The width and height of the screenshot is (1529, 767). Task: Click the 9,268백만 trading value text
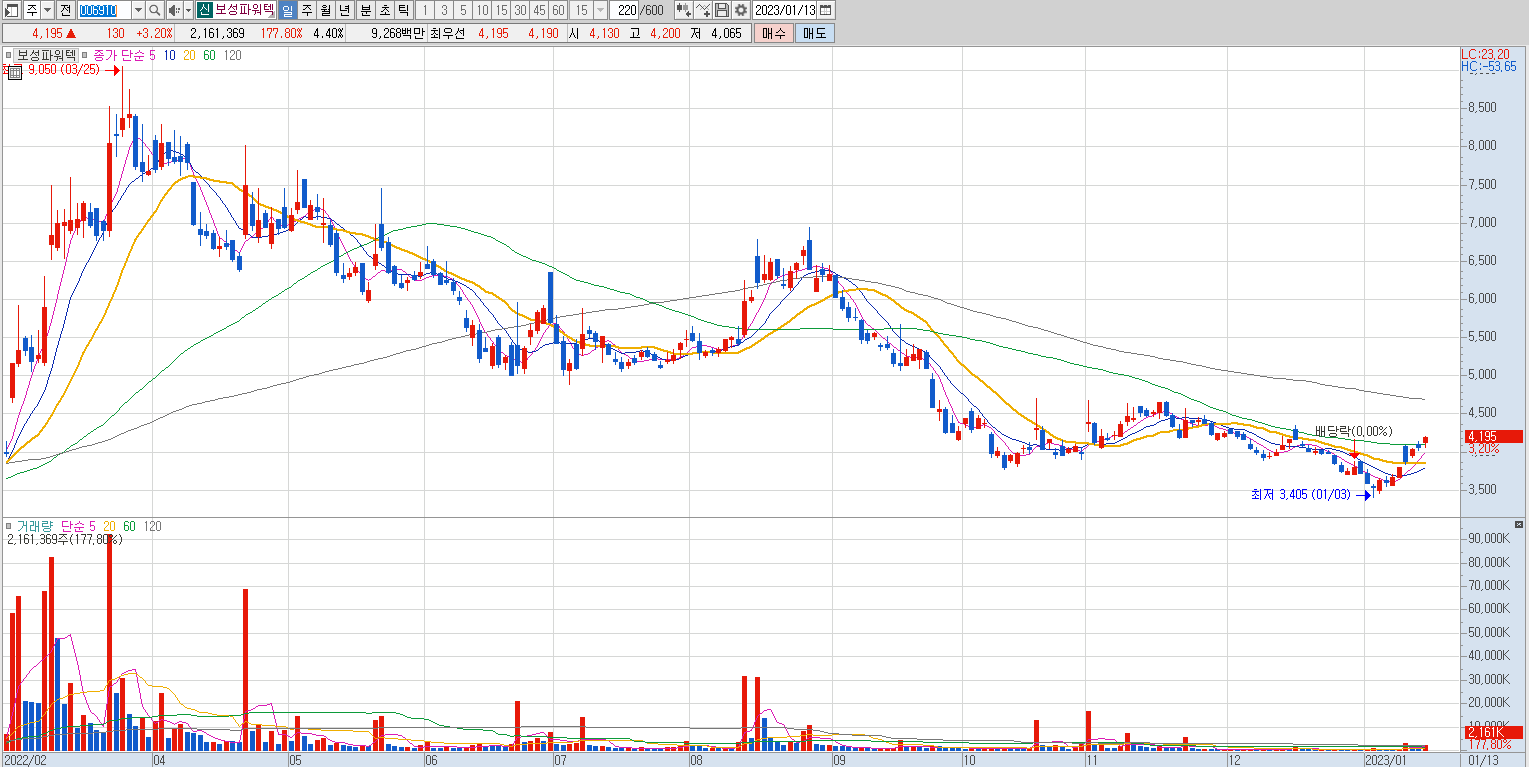pyautogui.click(x=397, y=33)
